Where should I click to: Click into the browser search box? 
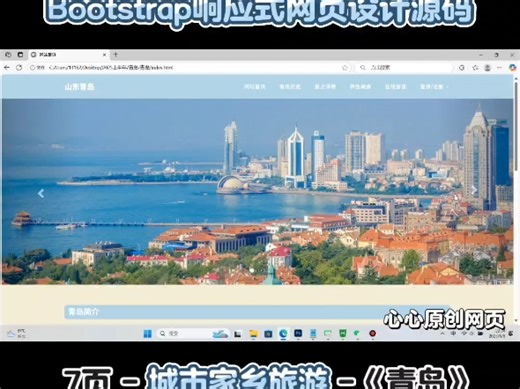(x=404, y=68)
